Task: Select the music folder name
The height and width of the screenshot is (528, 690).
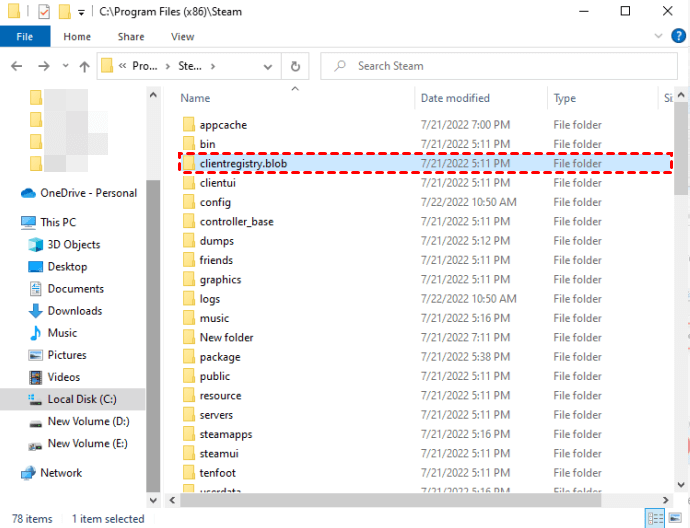Action: point(214,318)
